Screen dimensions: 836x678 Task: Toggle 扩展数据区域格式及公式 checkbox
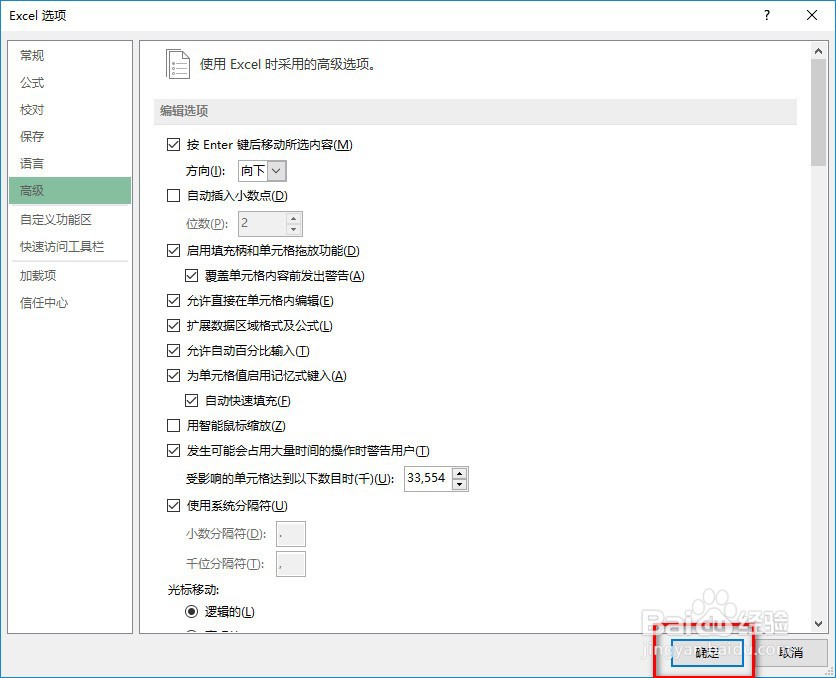[173, 326]
